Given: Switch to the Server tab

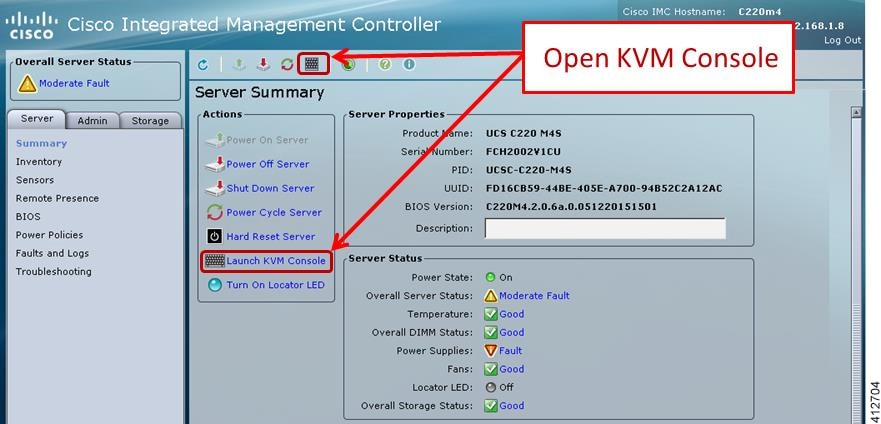Looking at the screenshot, I should coord(37,119).
